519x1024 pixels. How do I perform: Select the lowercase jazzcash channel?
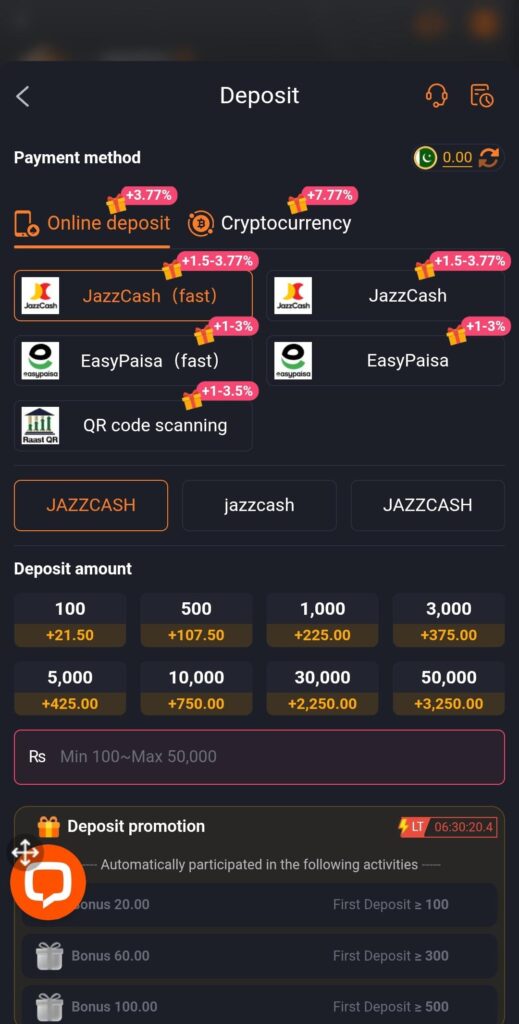[259, 505]
